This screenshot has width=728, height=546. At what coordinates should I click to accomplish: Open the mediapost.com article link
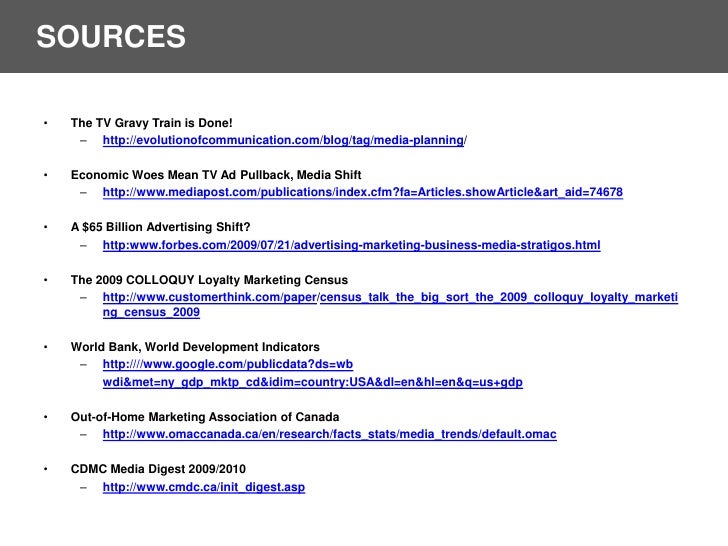[363, 192]
